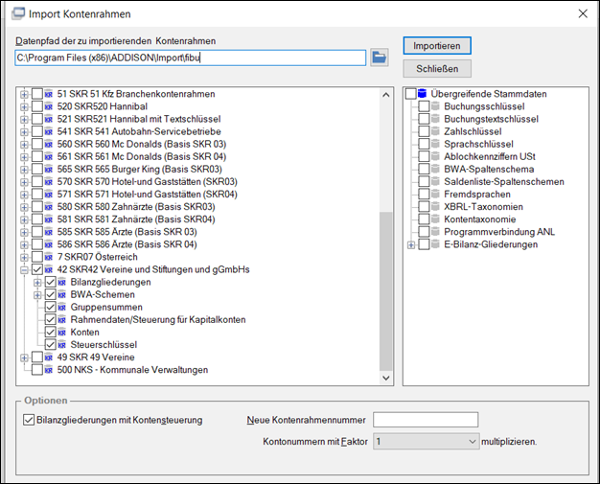Check the 560 SKR 560 Mc Donalds checkbox
Viewport: 600px width, 484px height.
pos(37,144)
